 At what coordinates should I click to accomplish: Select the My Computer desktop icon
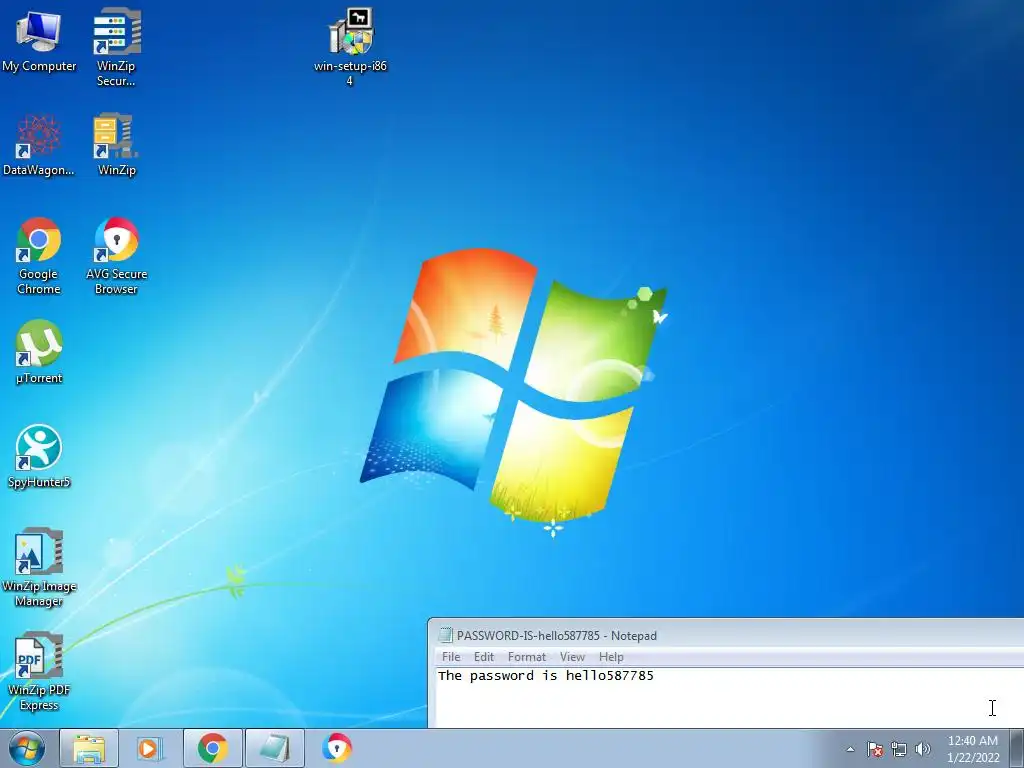pyautogui.click(x=39, y=41)
